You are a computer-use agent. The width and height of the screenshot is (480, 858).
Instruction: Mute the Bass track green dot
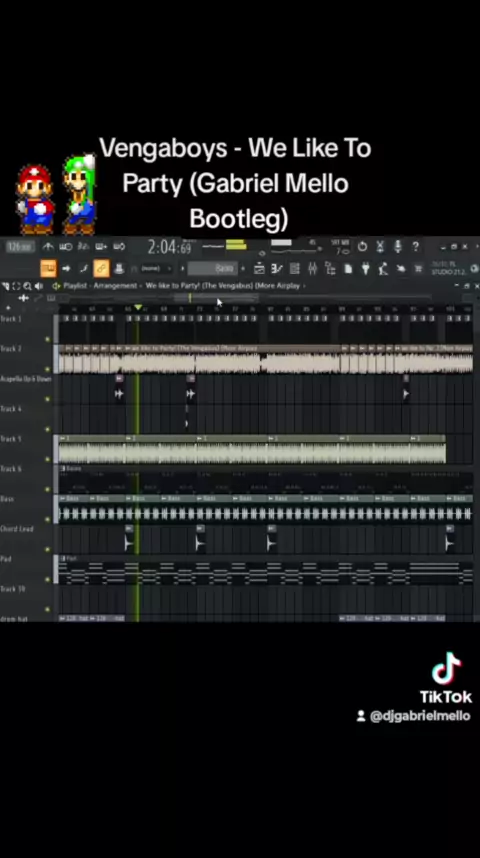[x=47, y=520]
